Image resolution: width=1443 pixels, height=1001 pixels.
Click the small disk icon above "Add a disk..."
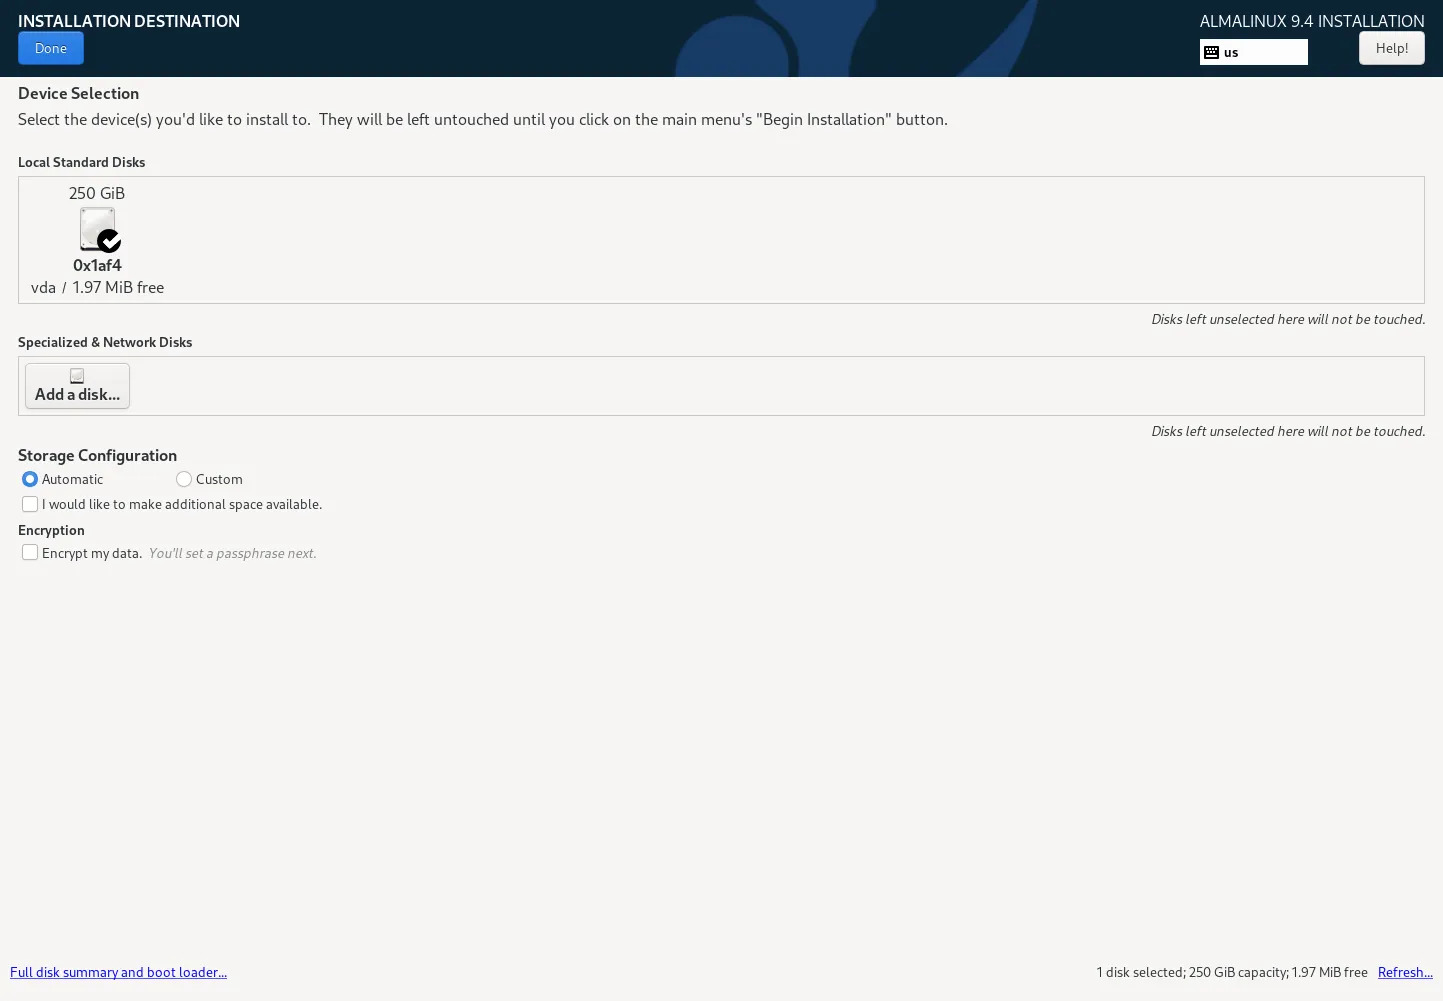(x=77, y=376)
